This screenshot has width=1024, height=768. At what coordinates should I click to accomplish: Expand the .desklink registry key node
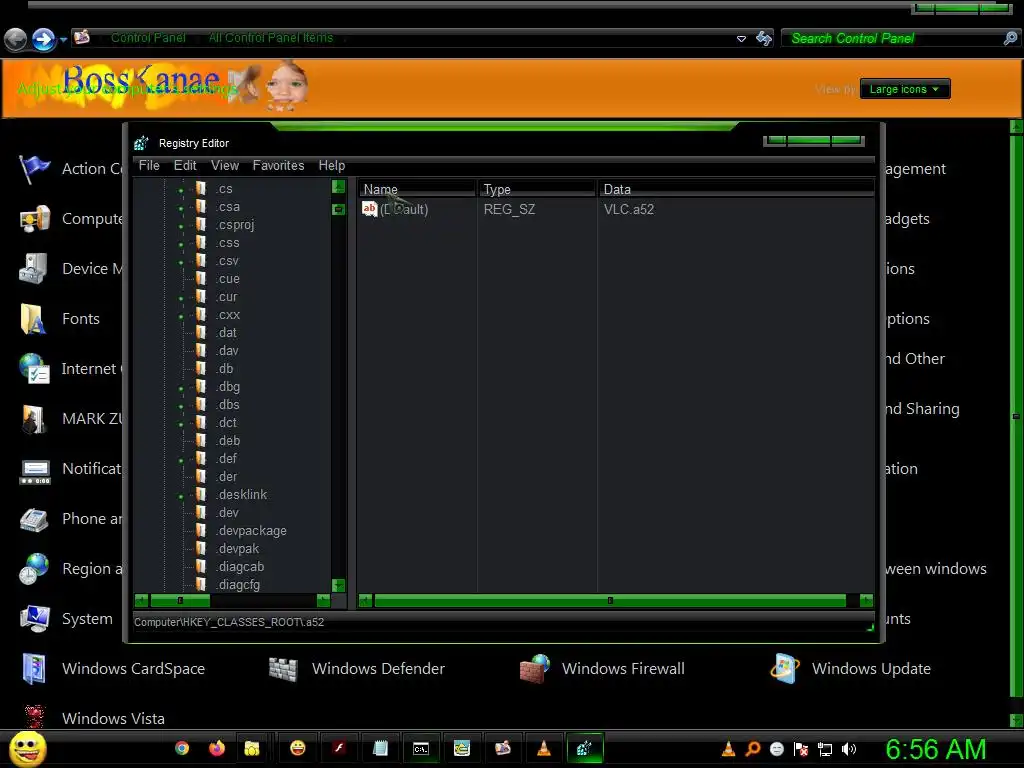click(181, 496)
